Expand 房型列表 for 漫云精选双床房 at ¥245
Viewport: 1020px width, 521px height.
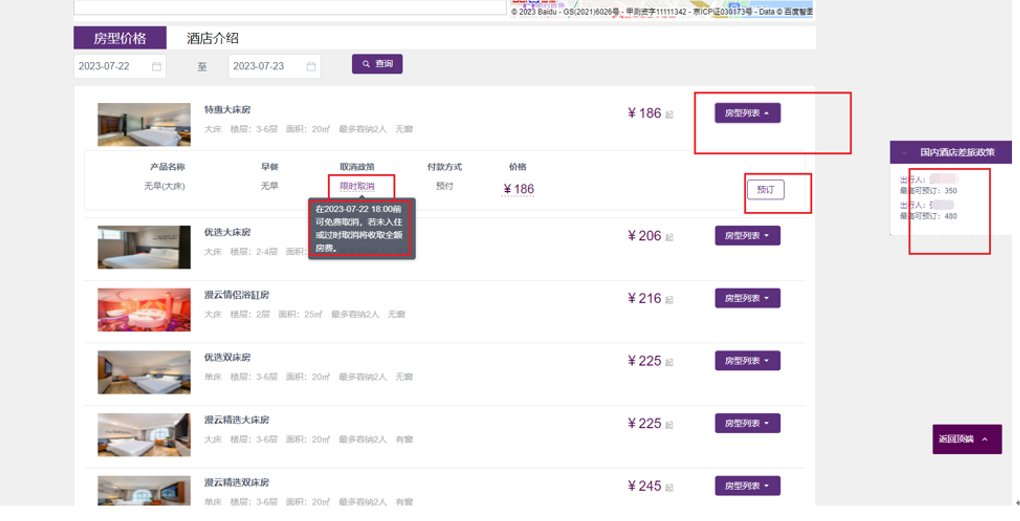tap(747, 486)
